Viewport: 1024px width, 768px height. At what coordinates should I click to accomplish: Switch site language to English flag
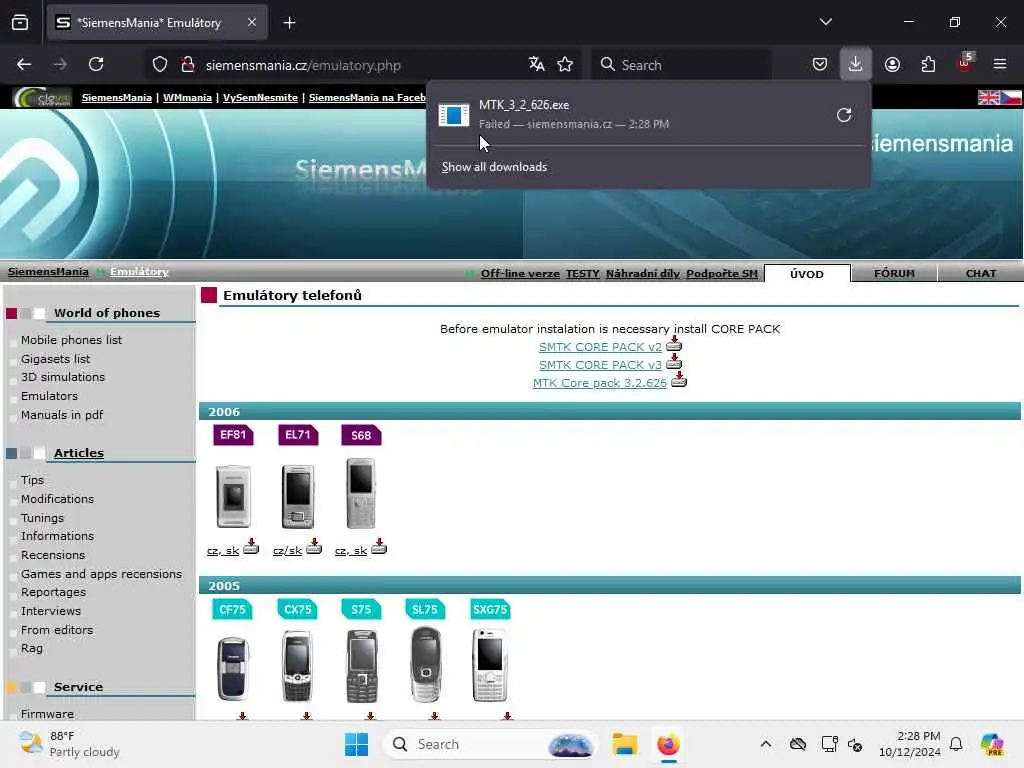coord(989,98)
